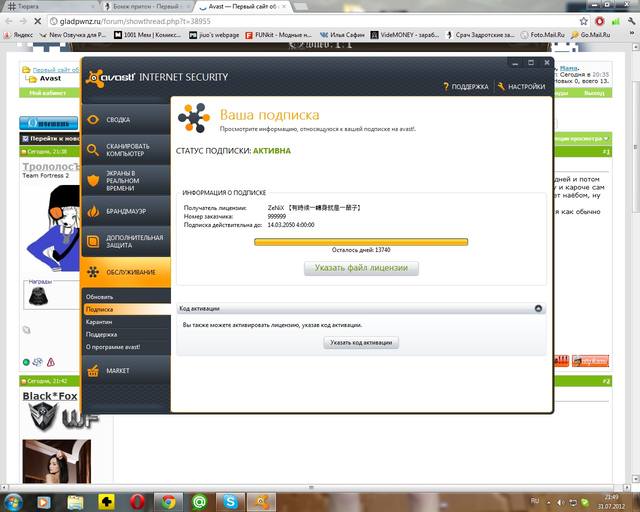640x512 pixels.
Task: Click the Avast logo in header
Action: coord(111,78)
